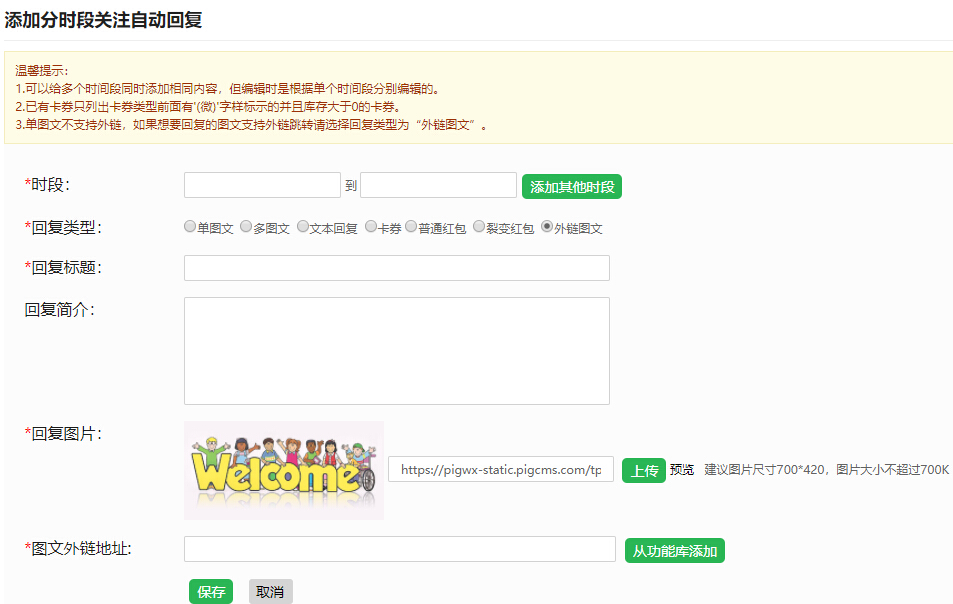The image size is (953, 604).
Task: Choose 文本回复 as reply type
Action: point(303,225)
